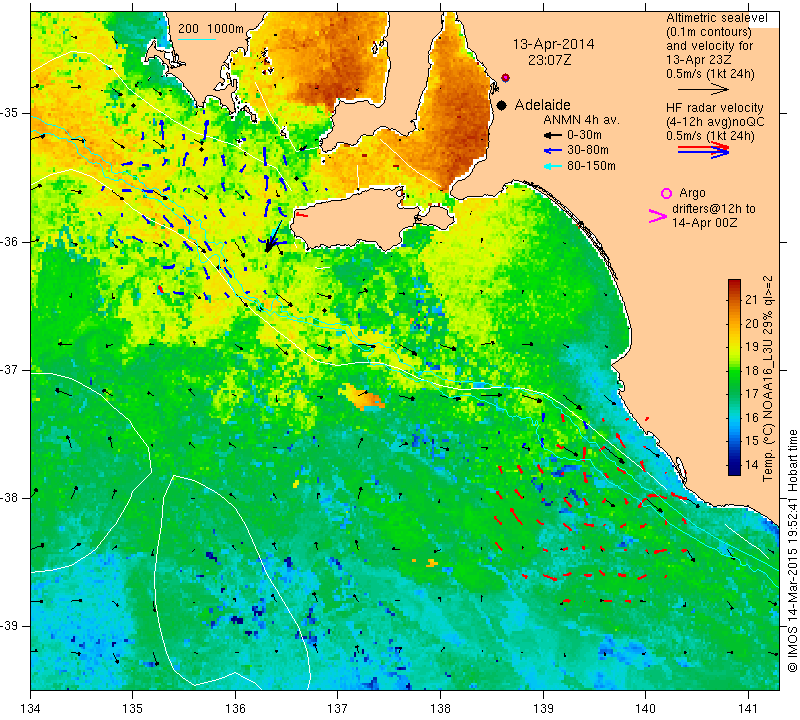Screen dimensions: 800x720
Task: Click the magenta drifter arrowhead legend symbol
Action: point(658,216)
